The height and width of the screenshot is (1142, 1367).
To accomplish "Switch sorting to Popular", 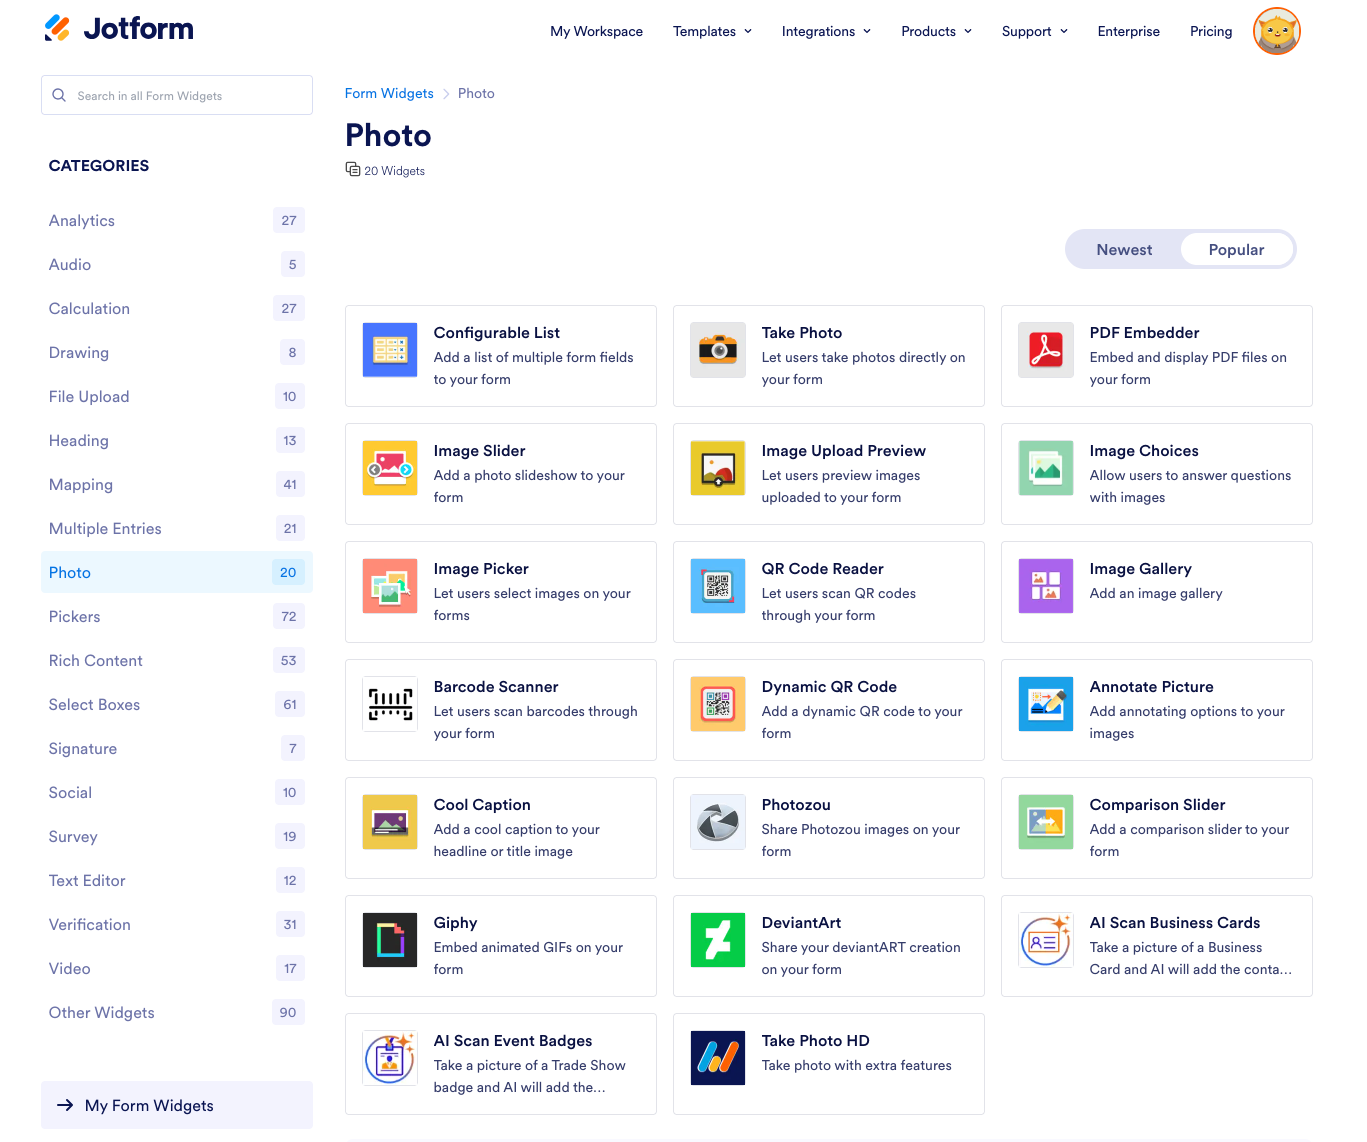I will (1236, 249).
